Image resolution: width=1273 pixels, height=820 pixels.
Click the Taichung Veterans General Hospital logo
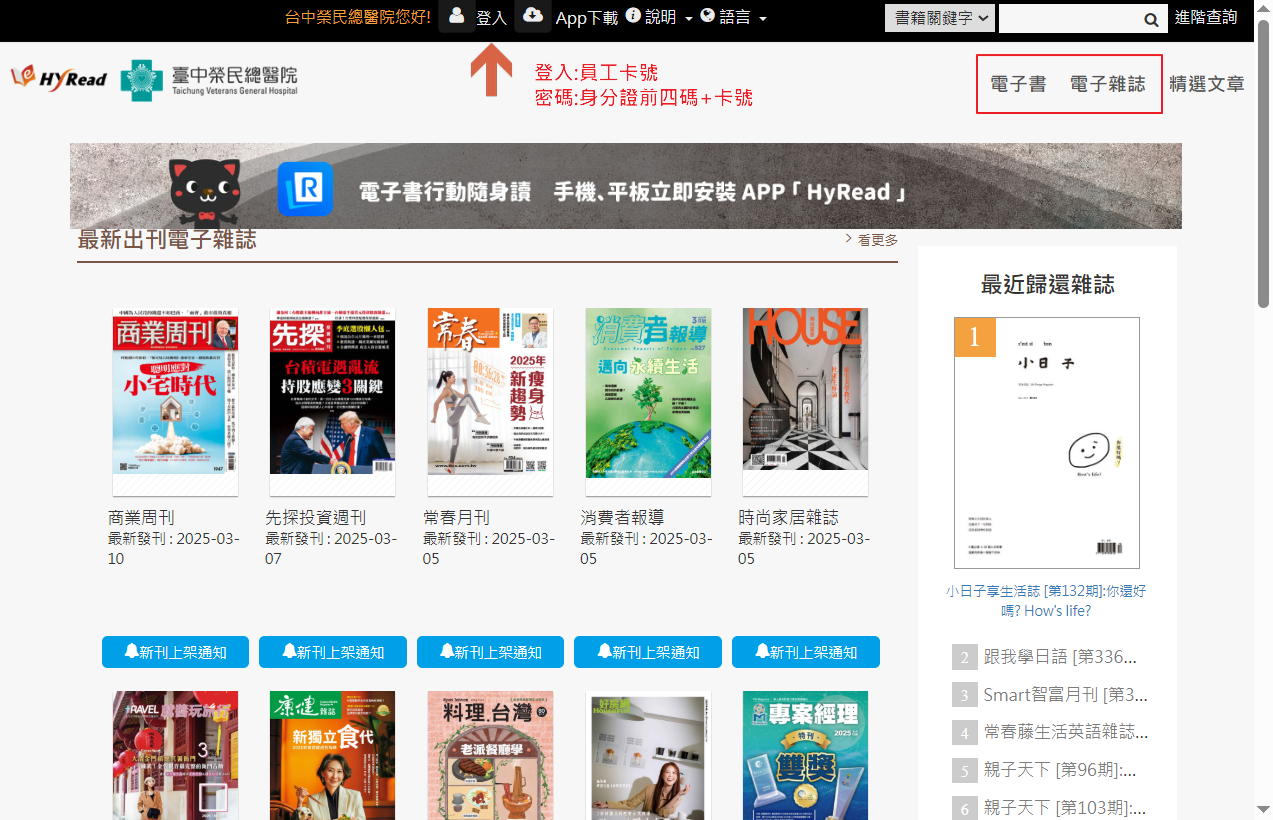209,80
